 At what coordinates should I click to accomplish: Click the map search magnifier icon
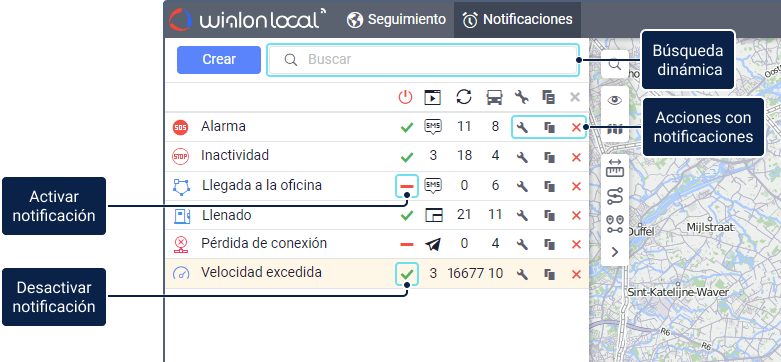(615, 64)
